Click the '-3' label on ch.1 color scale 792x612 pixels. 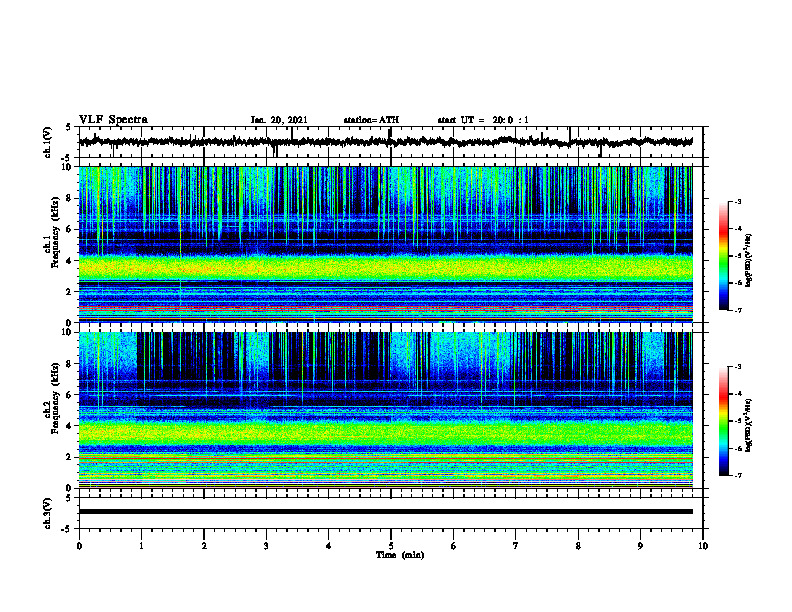pos(737,201)
